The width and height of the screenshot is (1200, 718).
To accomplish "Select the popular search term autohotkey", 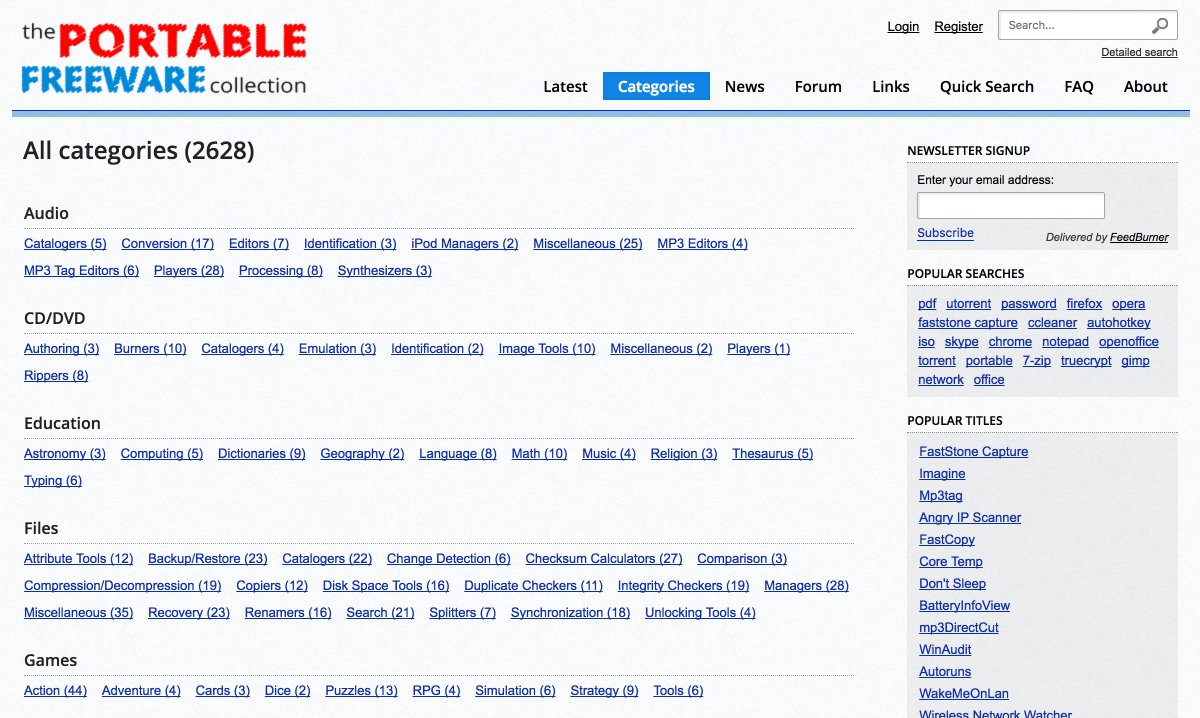I will pos(1118,323).
